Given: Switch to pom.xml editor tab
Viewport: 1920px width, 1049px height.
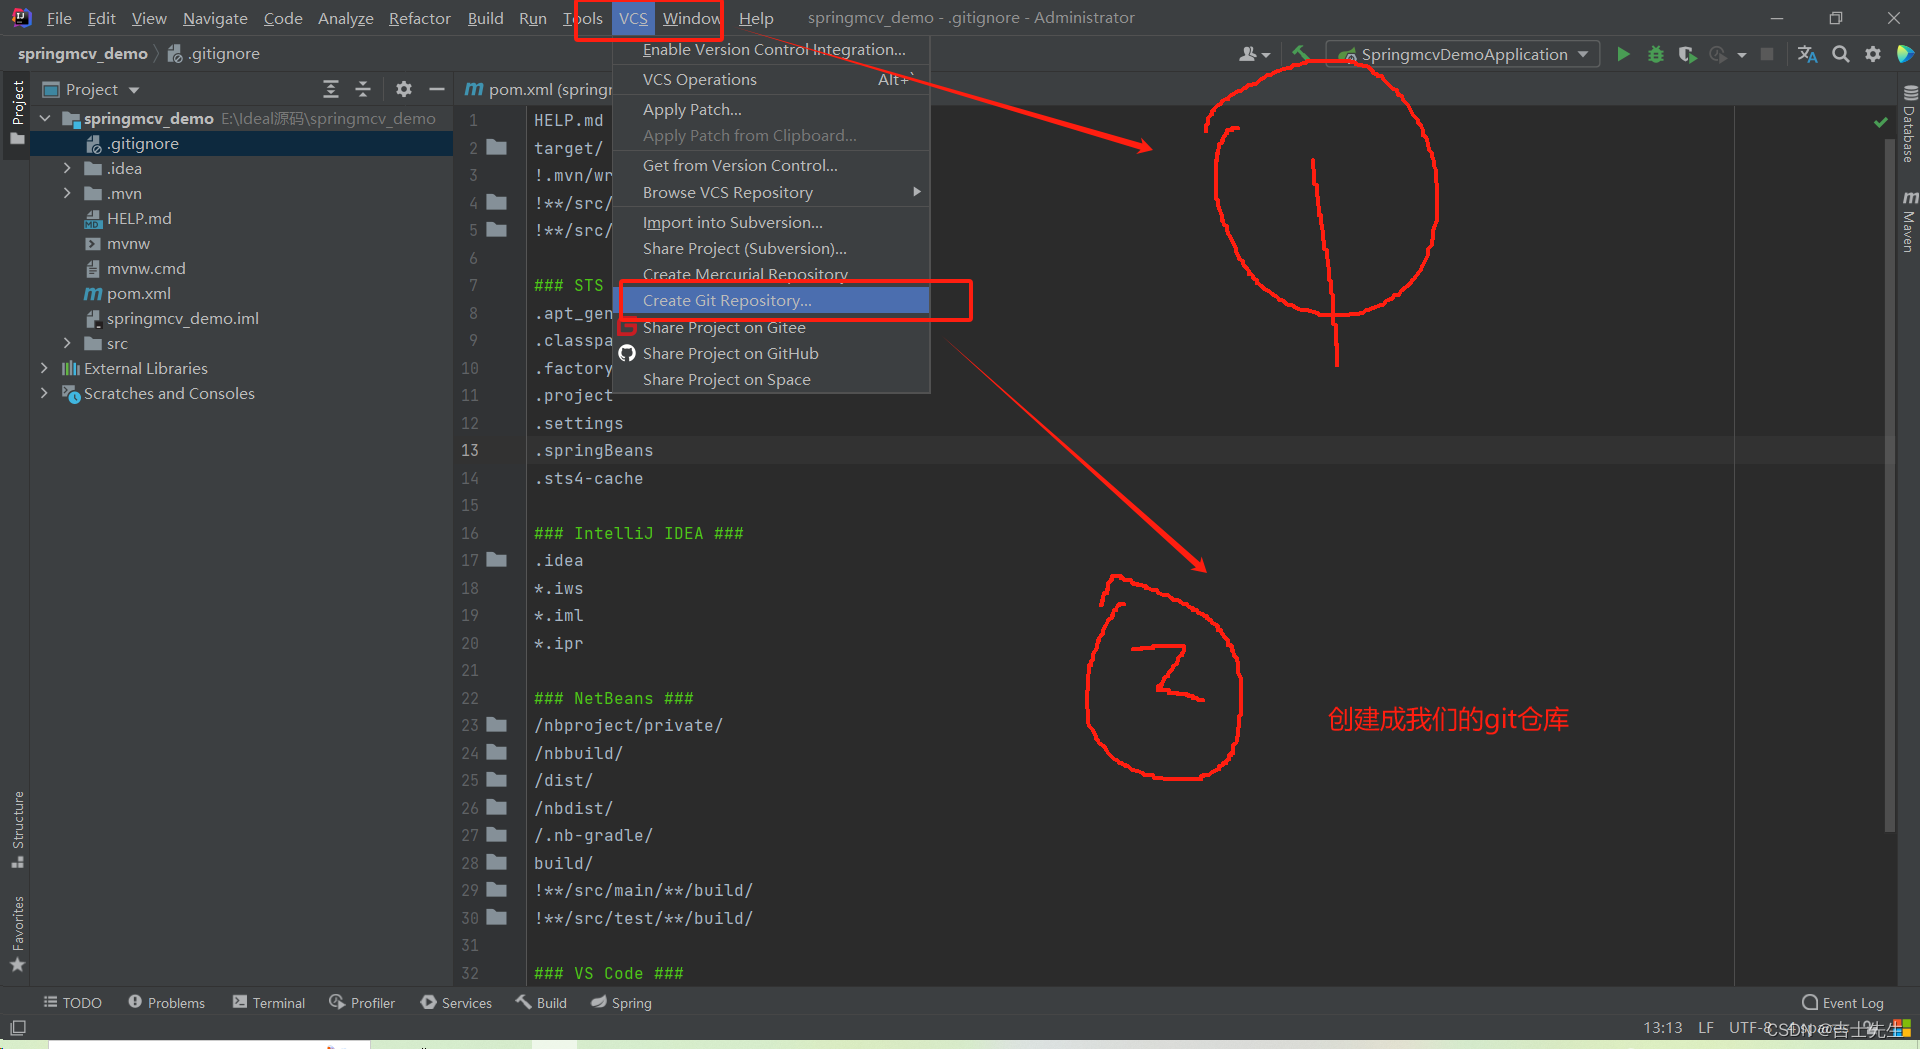Looking at the screenshot, I should [x=537, y=89].
